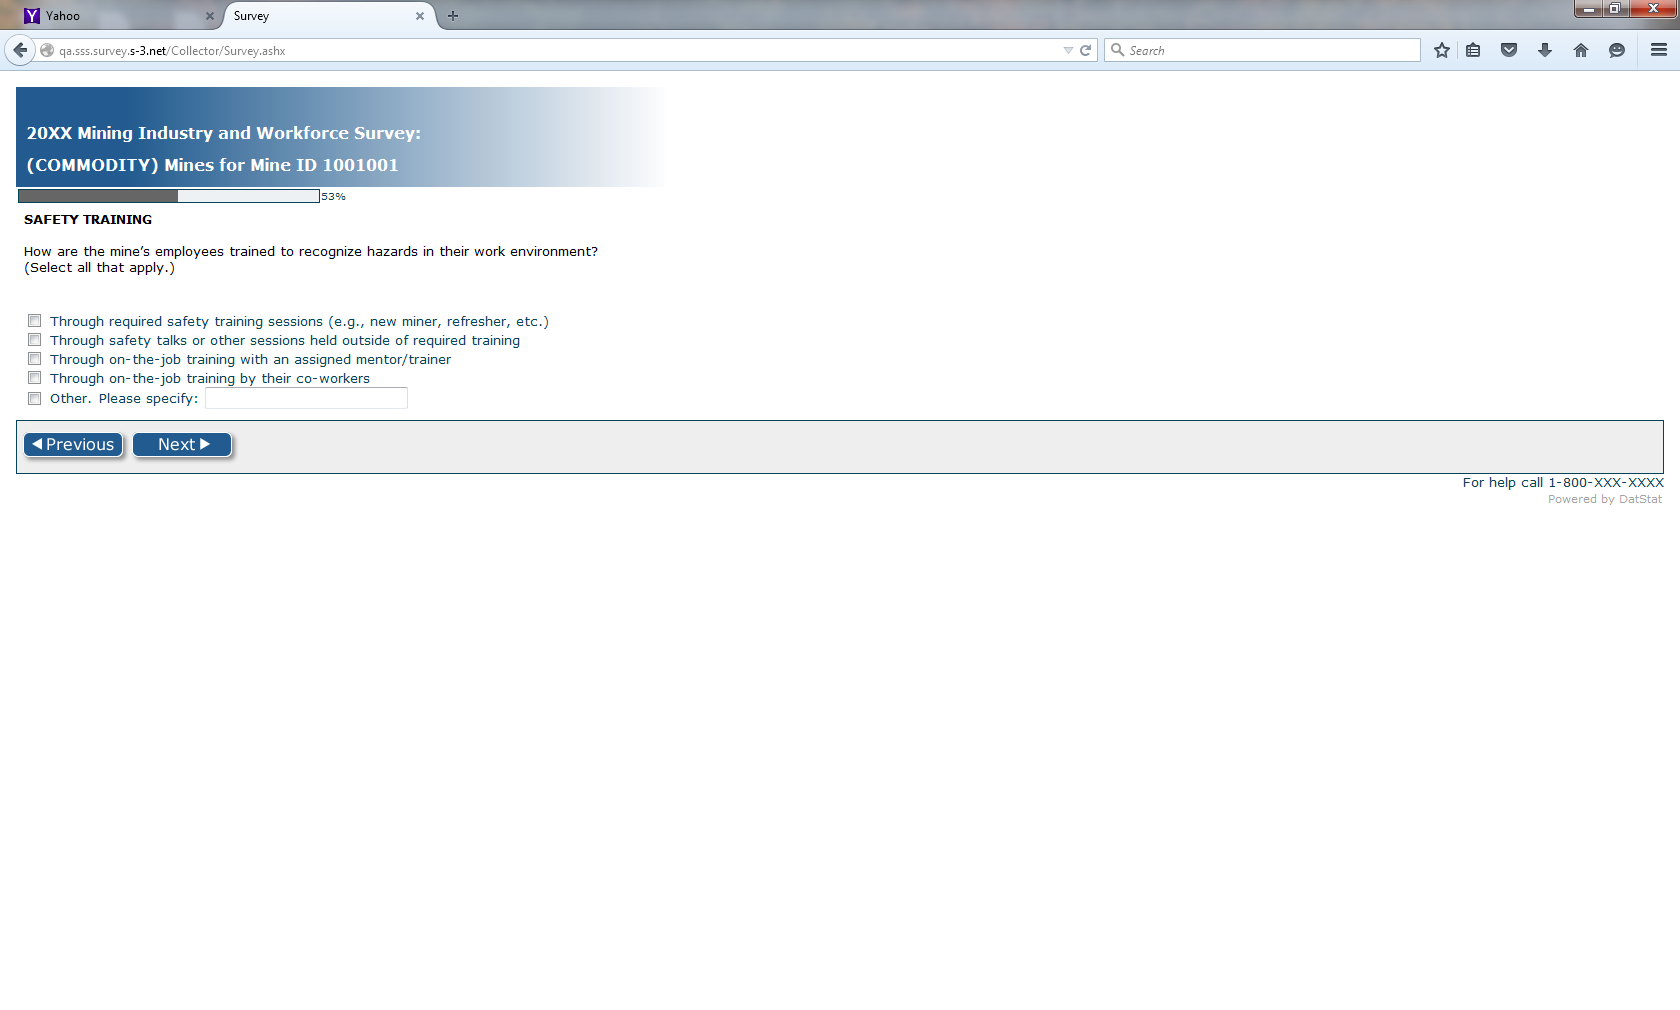The width and height of the screenshot is (1680, 1010).
Task: Open the Pocket icon in toolbar
Action: click(x=1509, y=50)
